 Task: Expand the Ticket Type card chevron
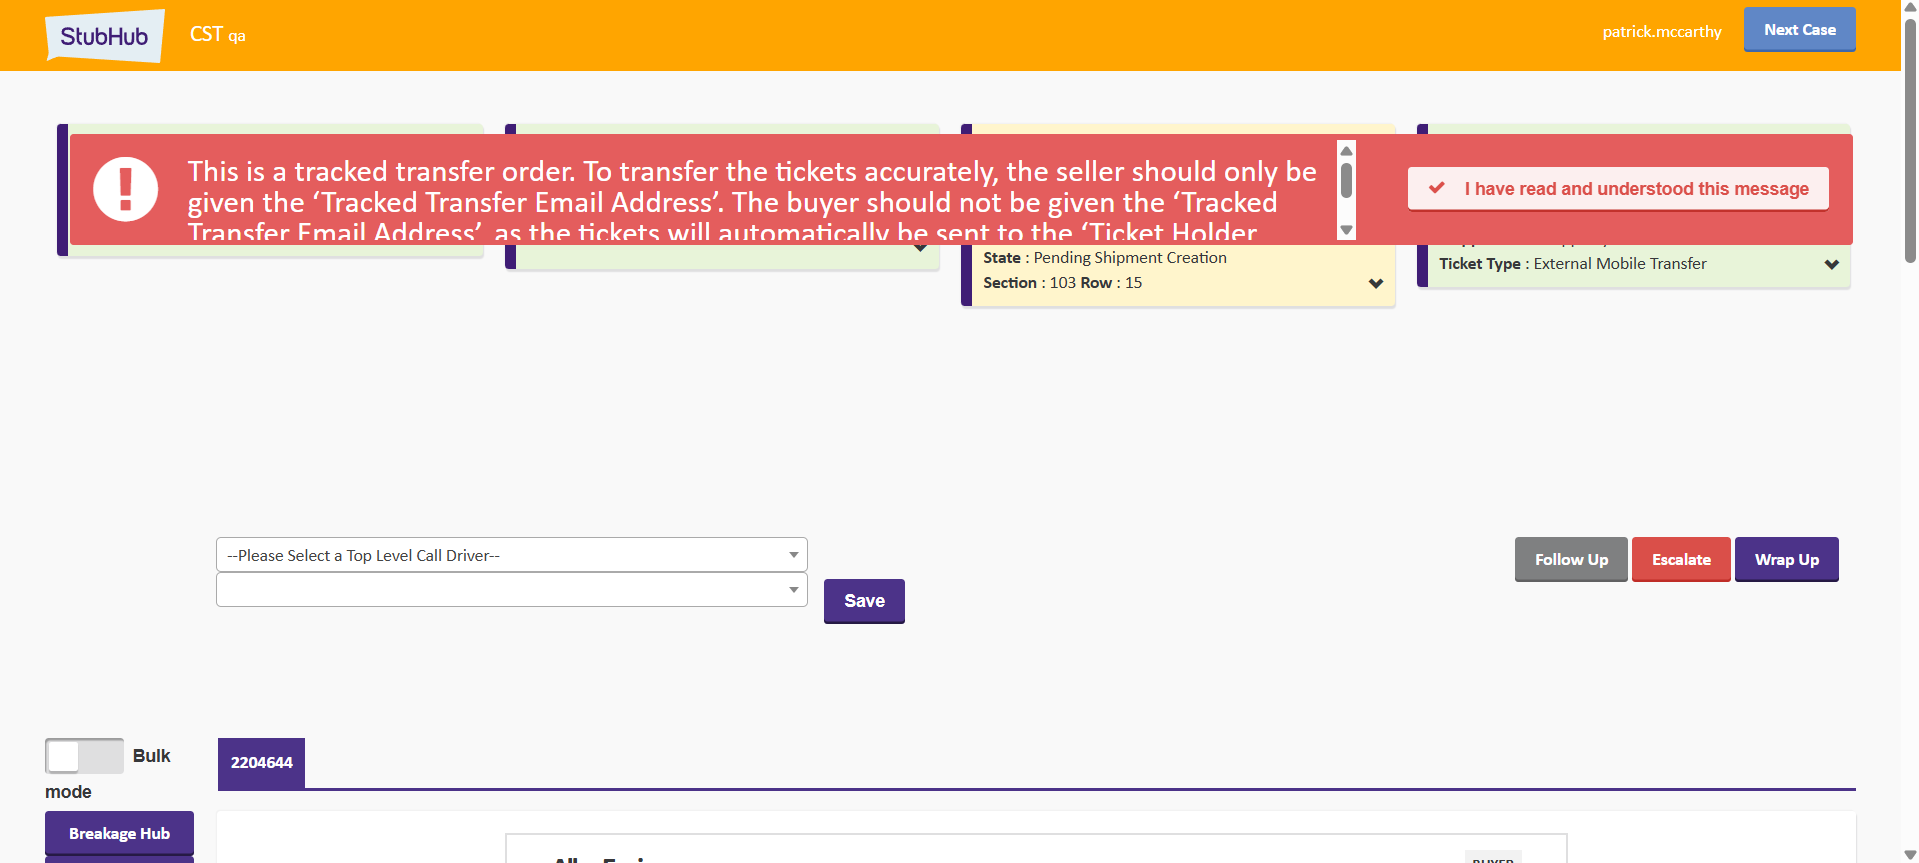pos(1831,264)
